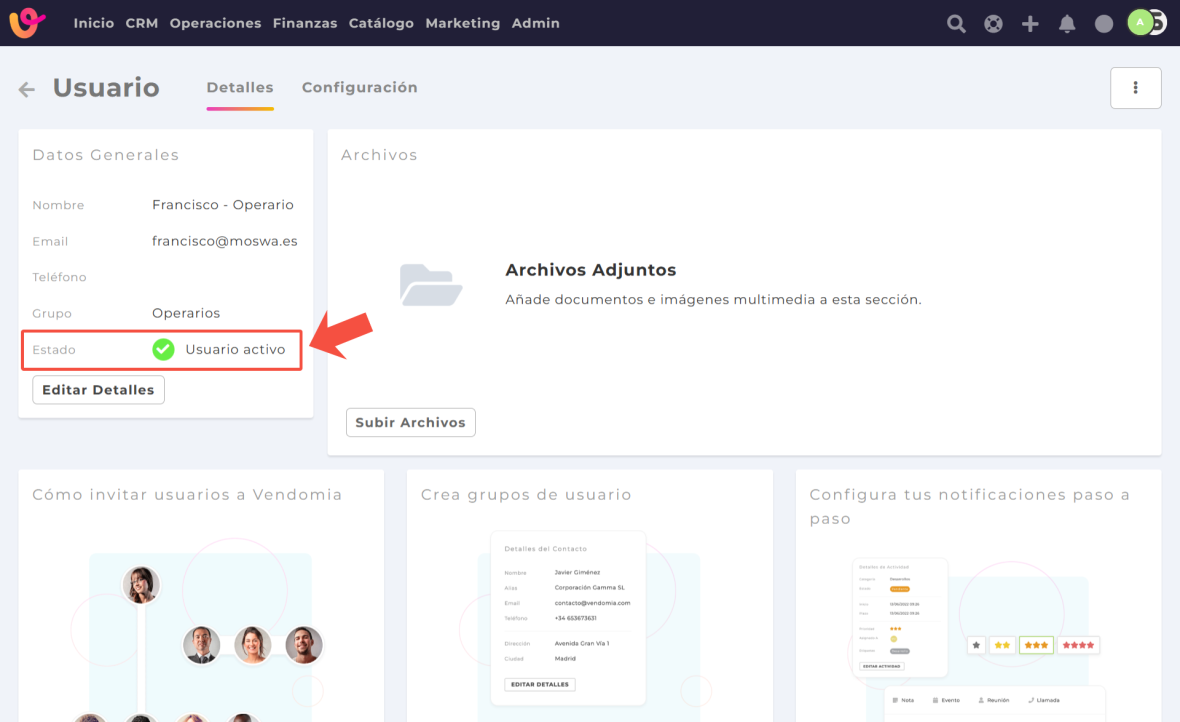Go back using the left arrow
Screen dimensions: 1180x722
pyautogui.click(x=27, y=89)
